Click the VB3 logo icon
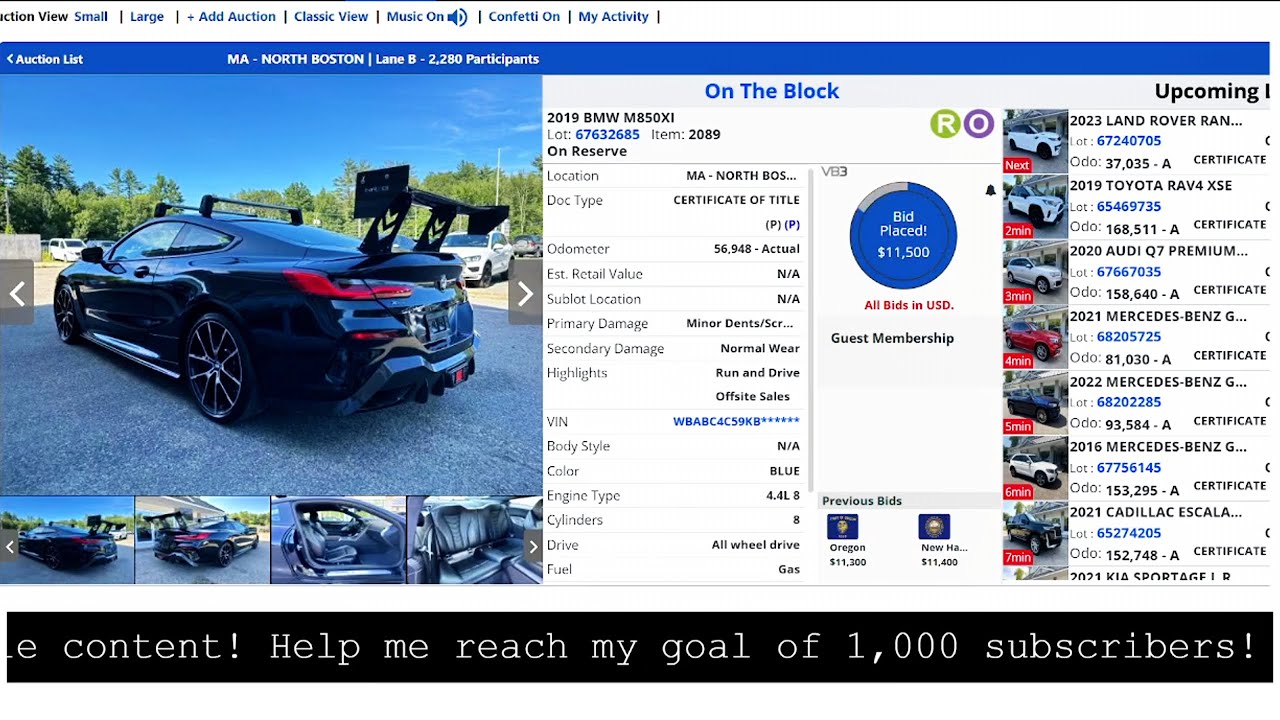Screen dimensions: 1280x720 [834, 172]
